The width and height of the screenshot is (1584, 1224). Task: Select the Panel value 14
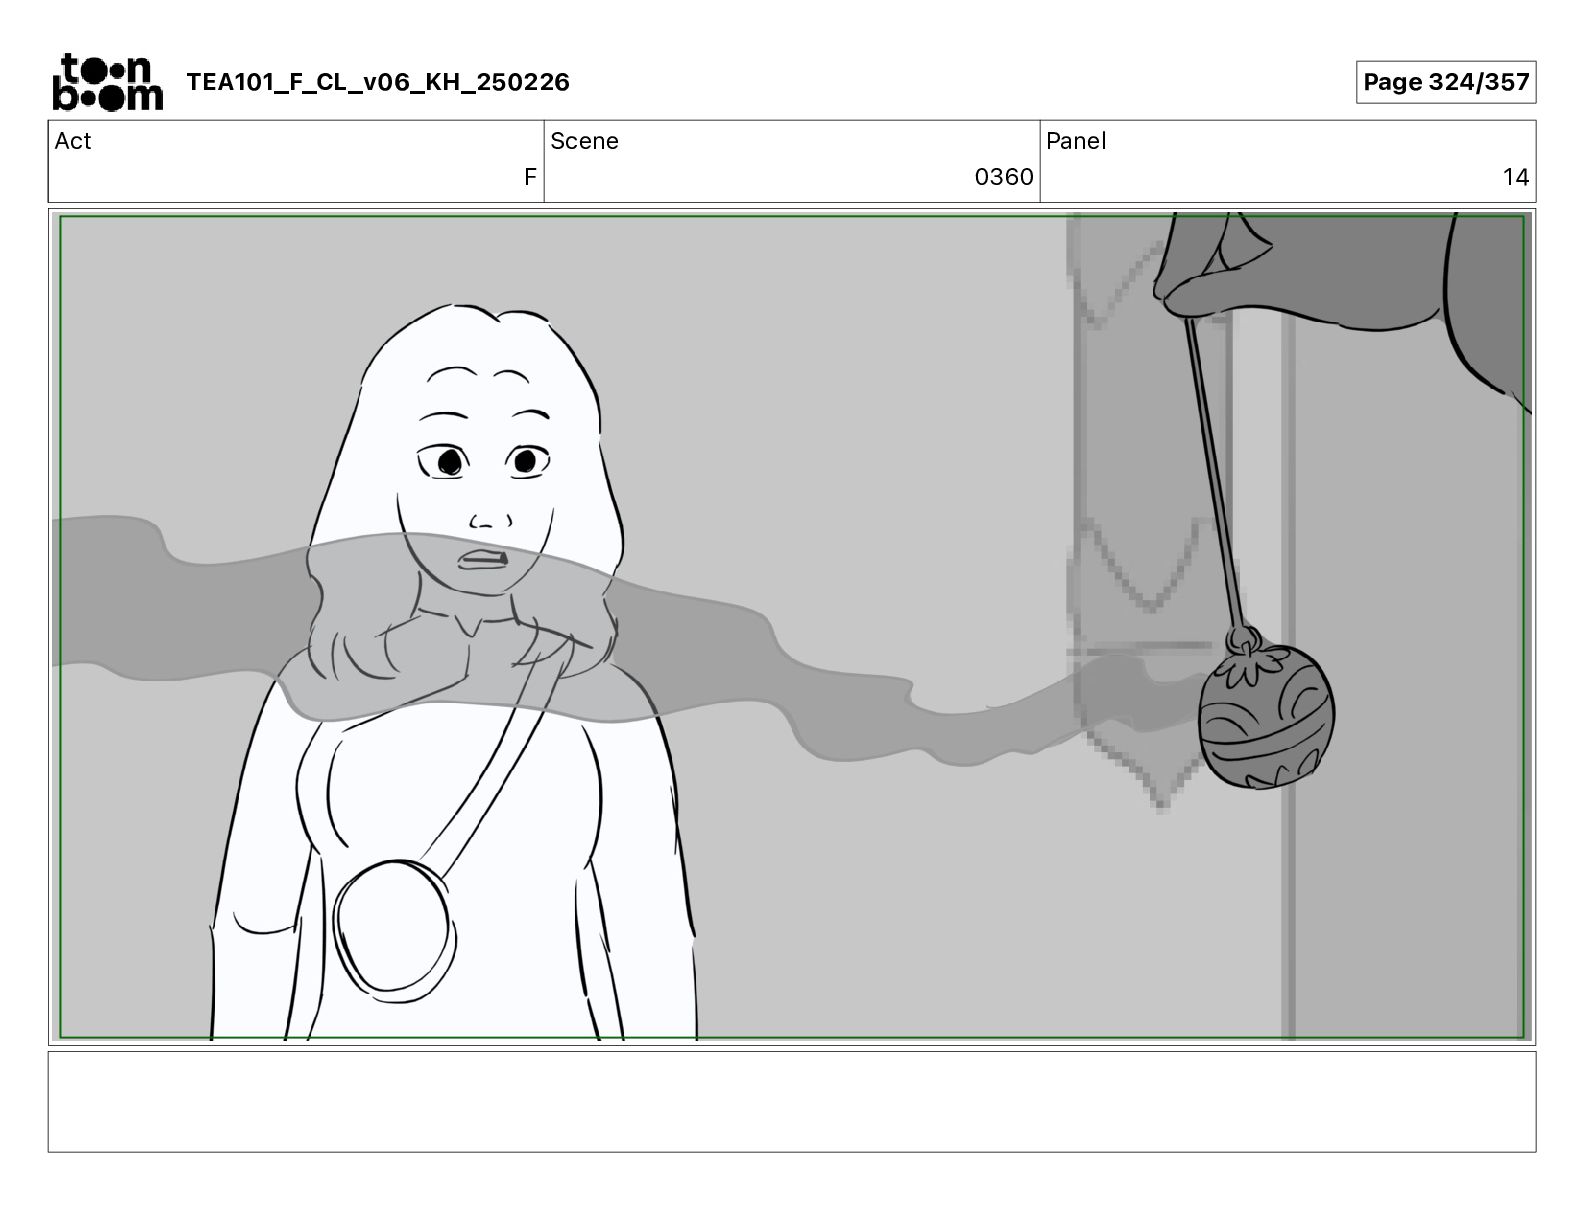pos(1516,177)
